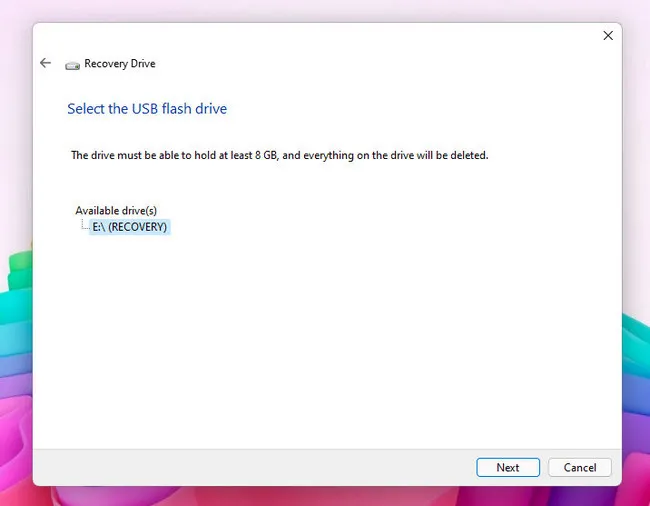
Task: Click the "Available drive(s)" label
Action: click(116, 211)
